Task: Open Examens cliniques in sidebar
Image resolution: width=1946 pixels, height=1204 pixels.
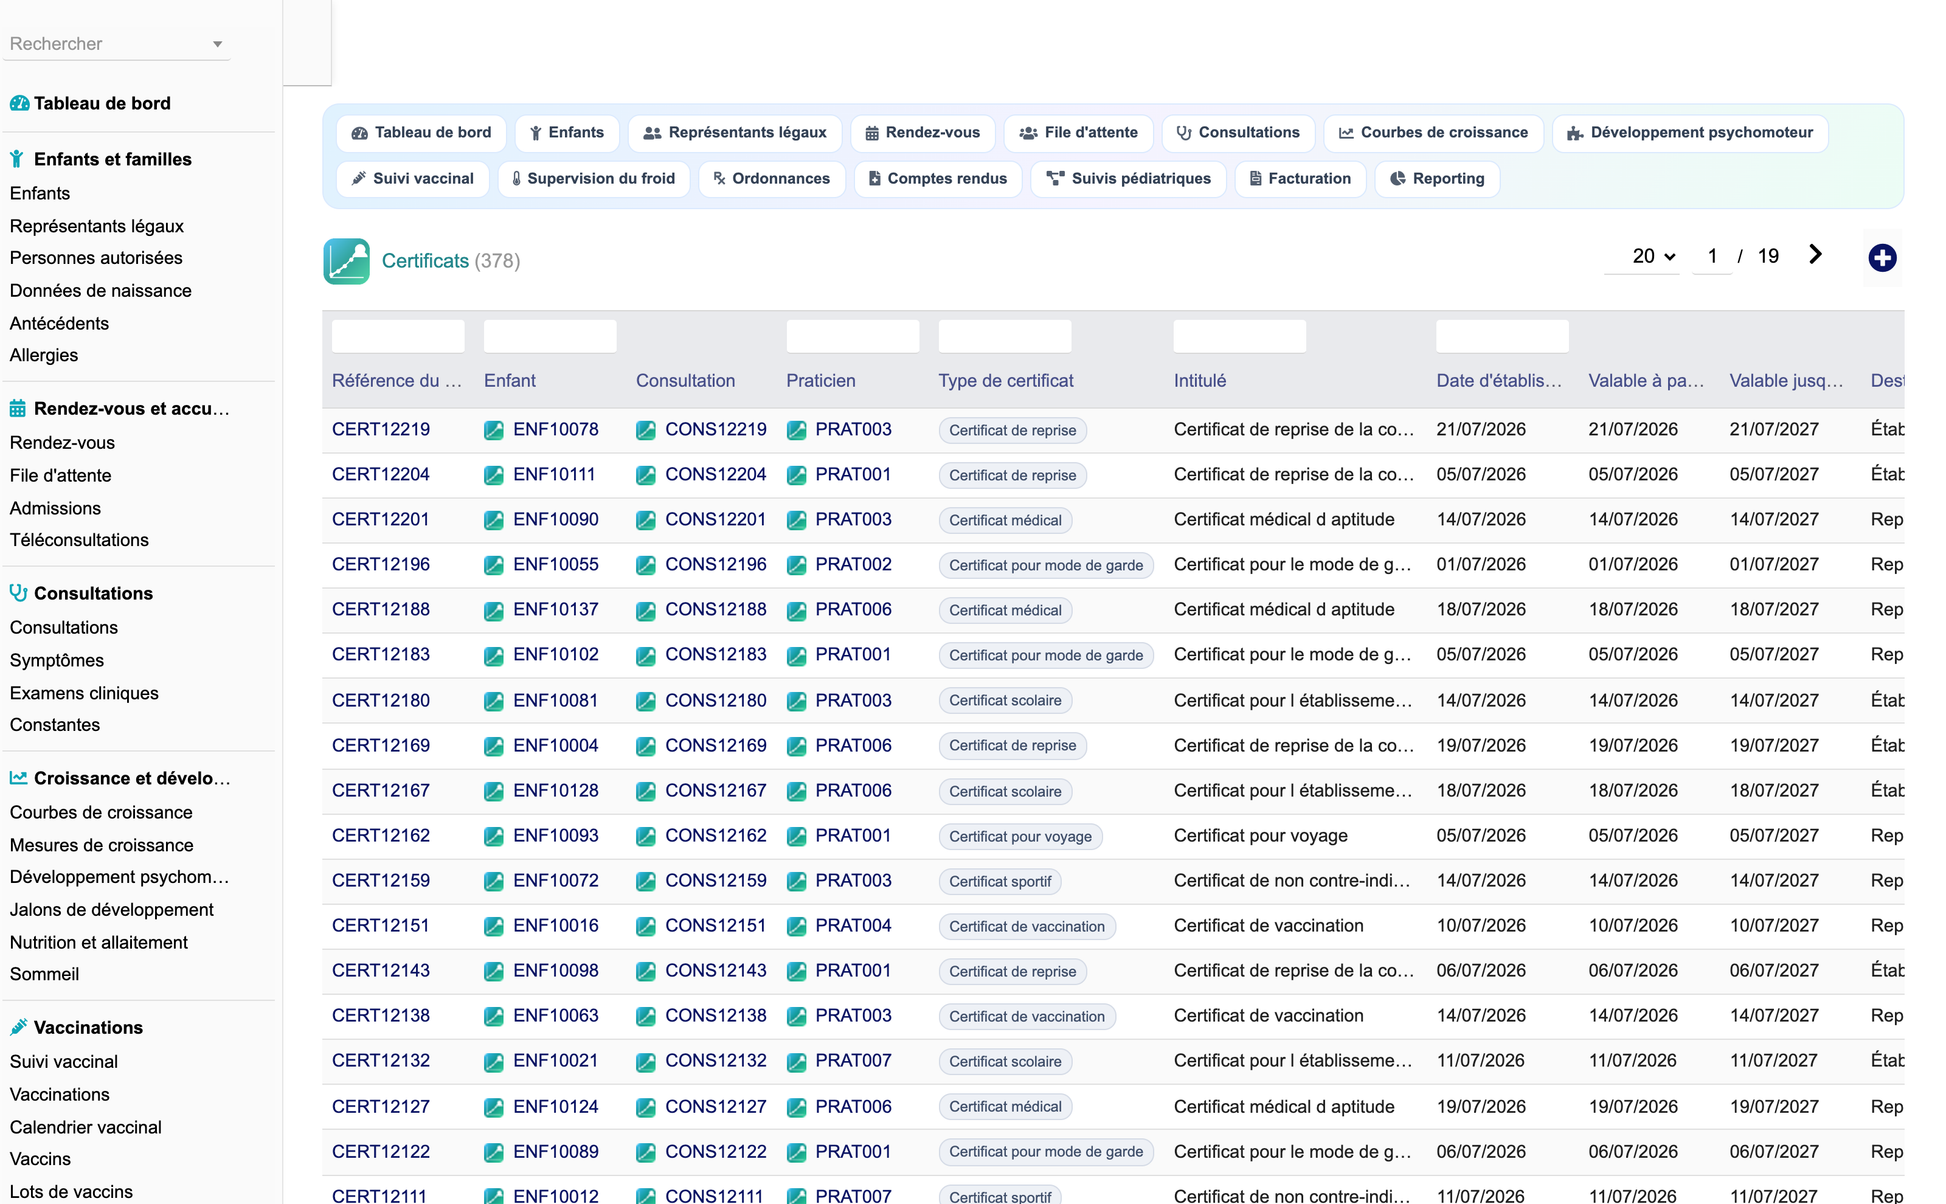Action: pyautogui.click(x=84, y=693)
